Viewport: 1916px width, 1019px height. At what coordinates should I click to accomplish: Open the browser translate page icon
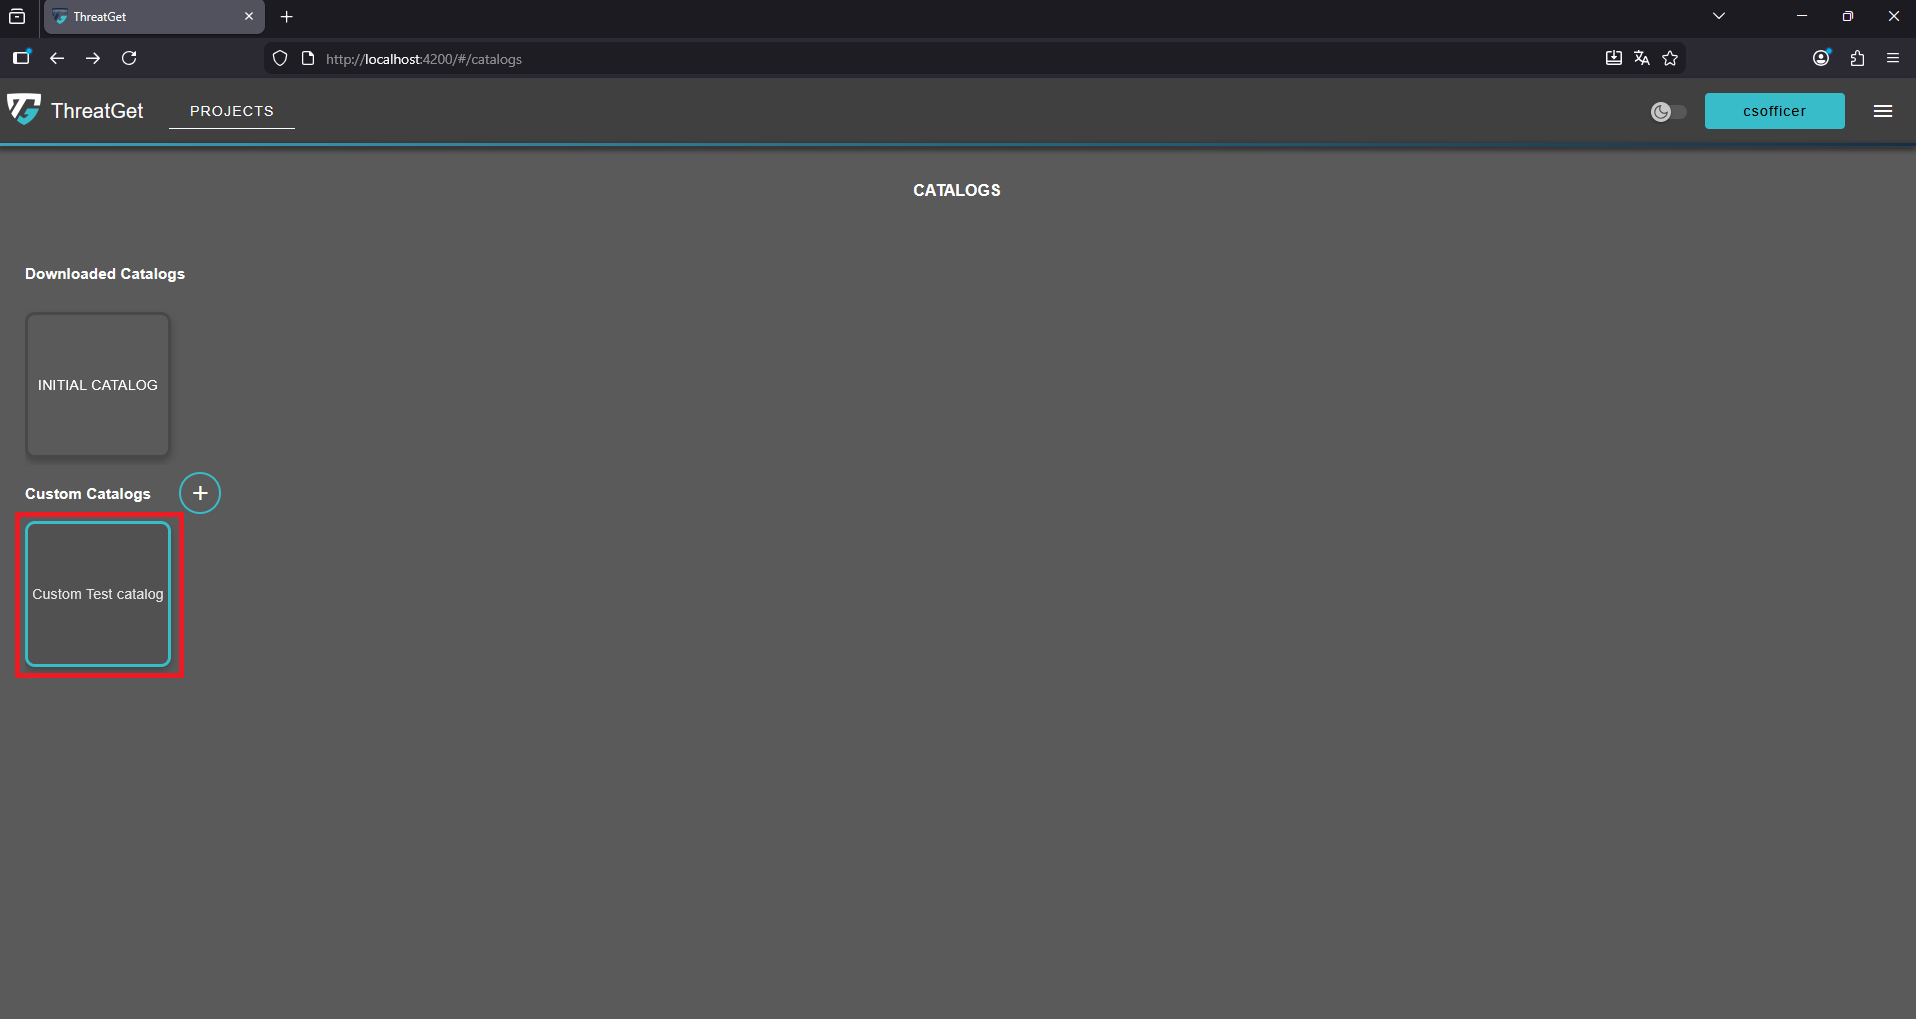tap(1642, 58)
